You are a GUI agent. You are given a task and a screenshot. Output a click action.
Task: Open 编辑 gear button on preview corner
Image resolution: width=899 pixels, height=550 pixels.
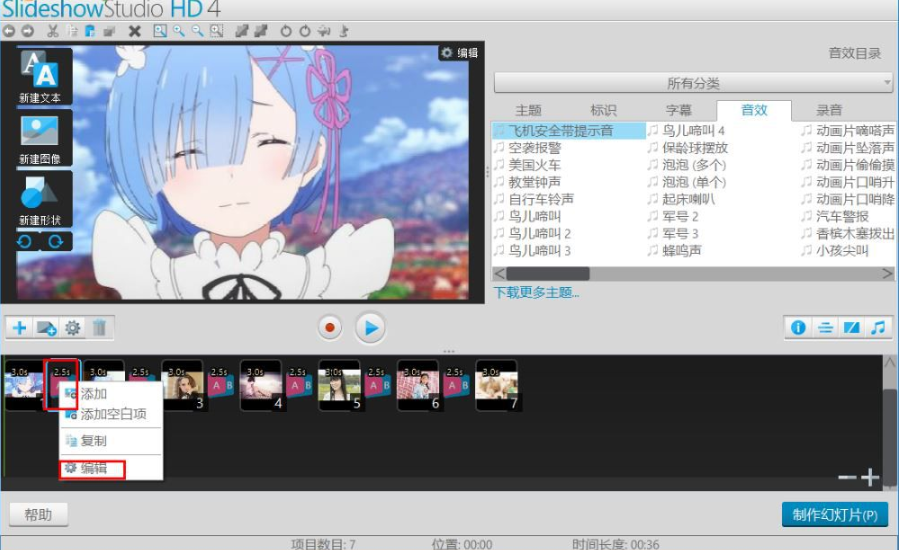(x=459, y=53)
